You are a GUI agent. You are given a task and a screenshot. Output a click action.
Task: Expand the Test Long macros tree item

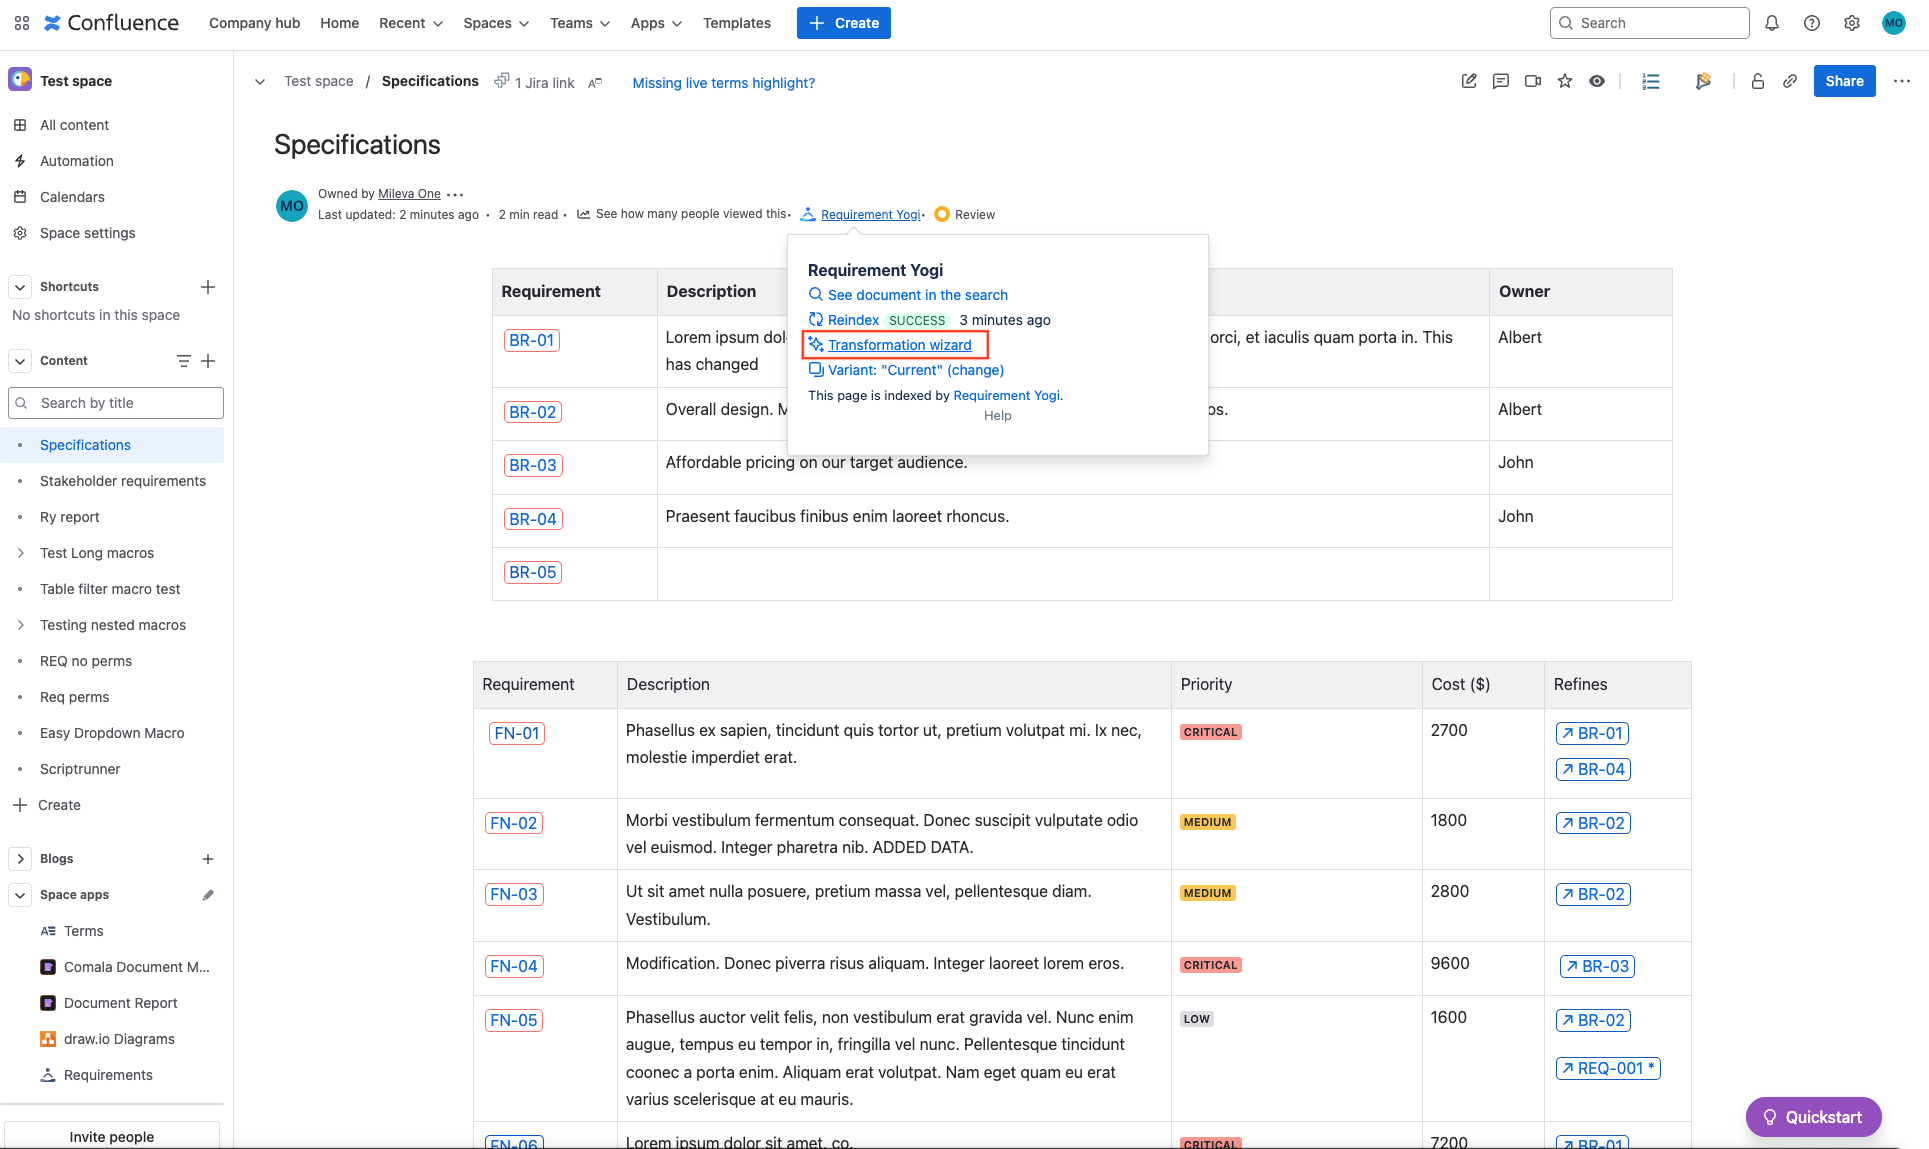[20, 553]
